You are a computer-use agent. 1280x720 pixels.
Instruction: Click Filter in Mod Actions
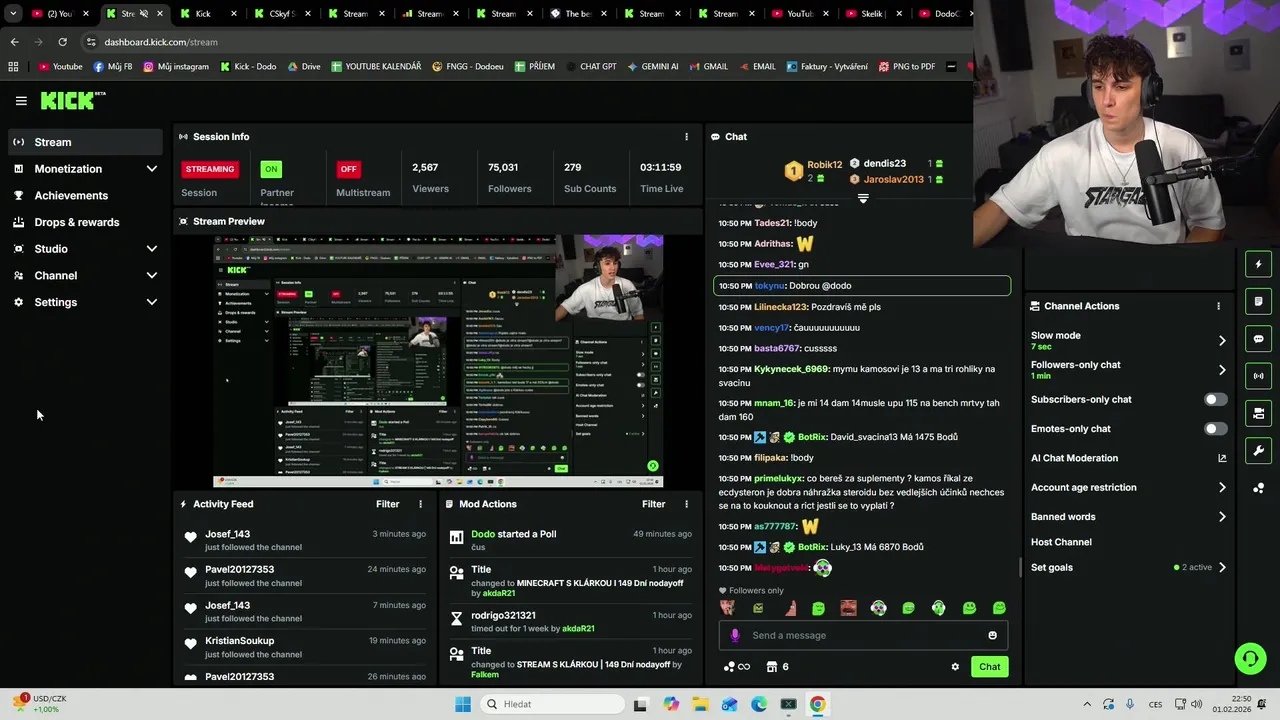653,504
